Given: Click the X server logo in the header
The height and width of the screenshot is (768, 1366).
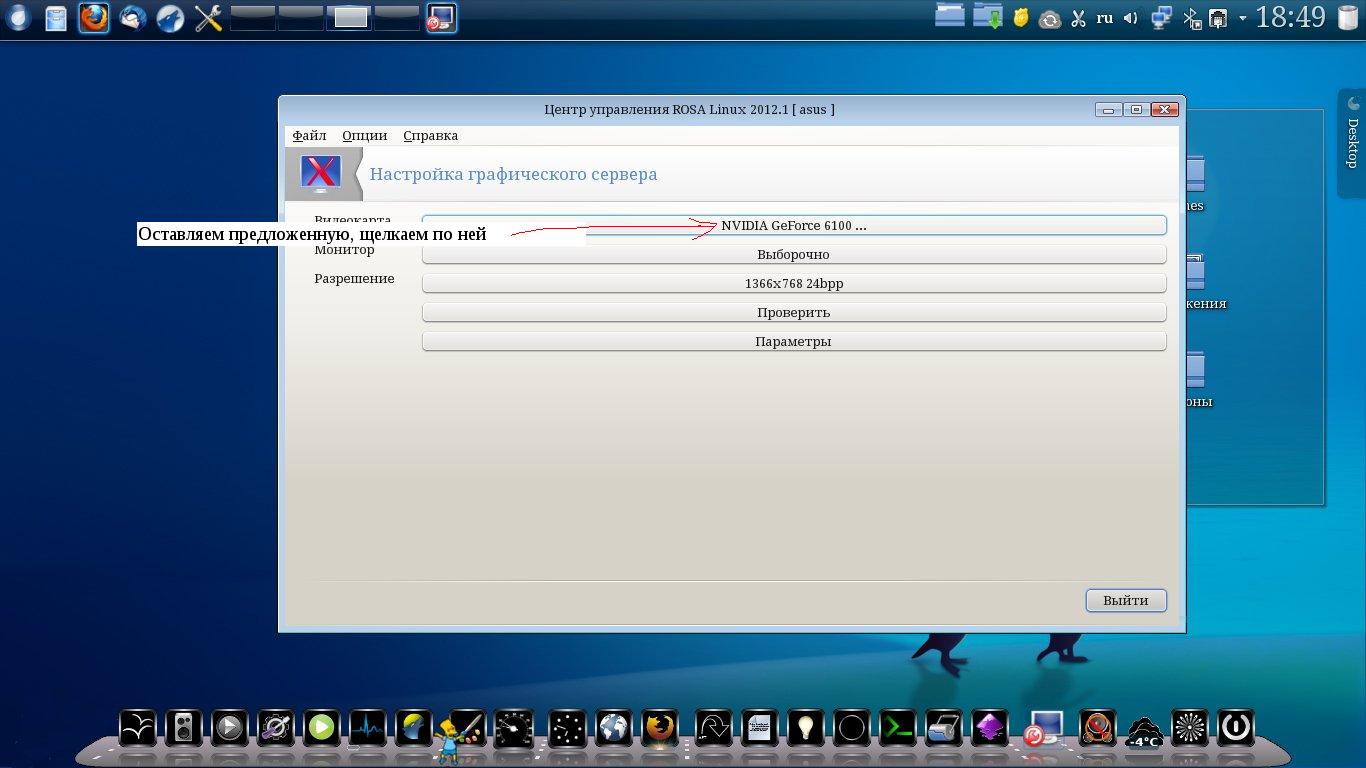Looking at the screenshot, I should point(320,174).
